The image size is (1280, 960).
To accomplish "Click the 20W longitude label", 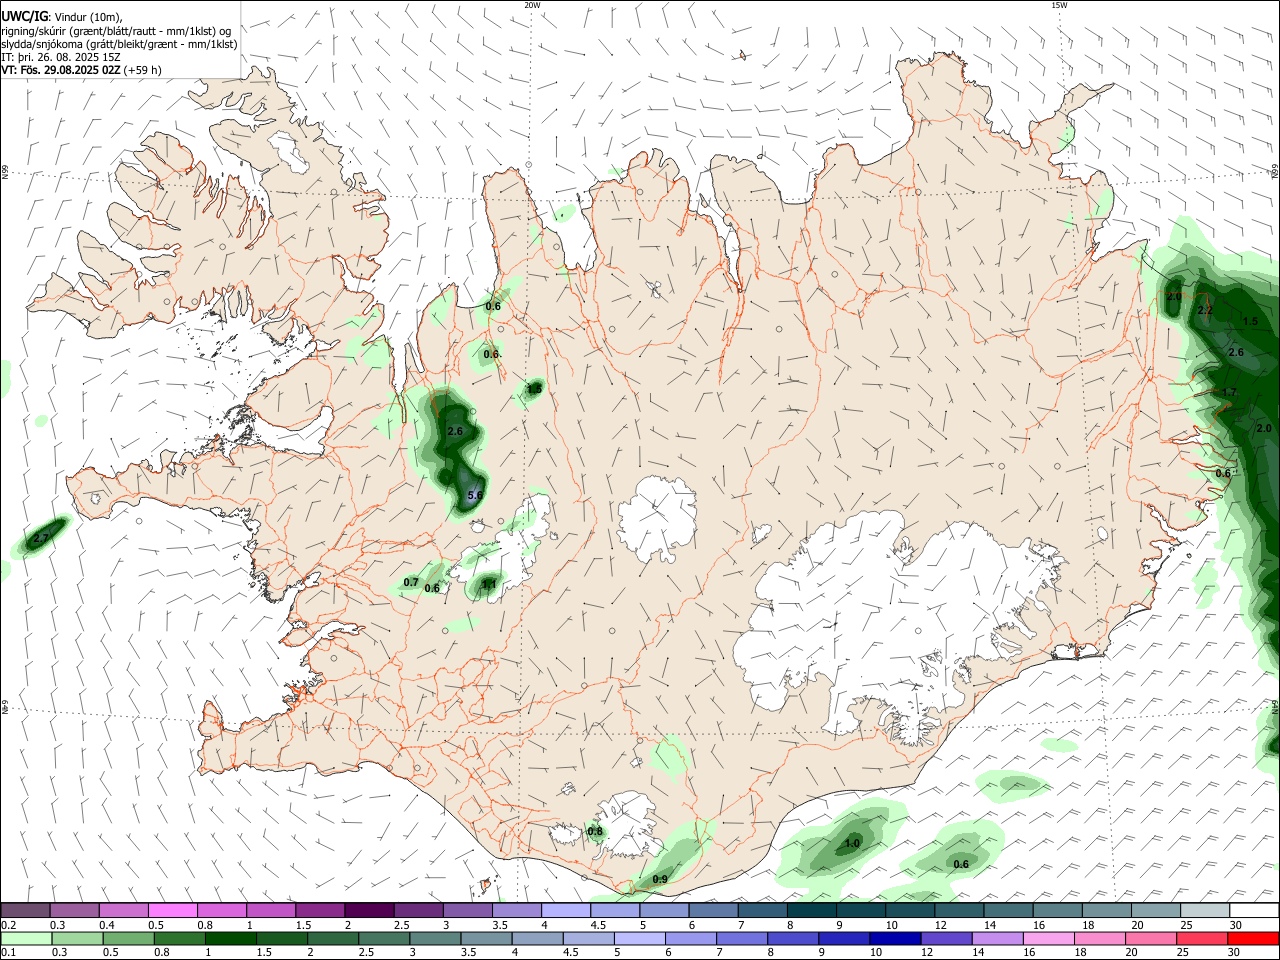I will pyautogui.click(x=533, y=5).
